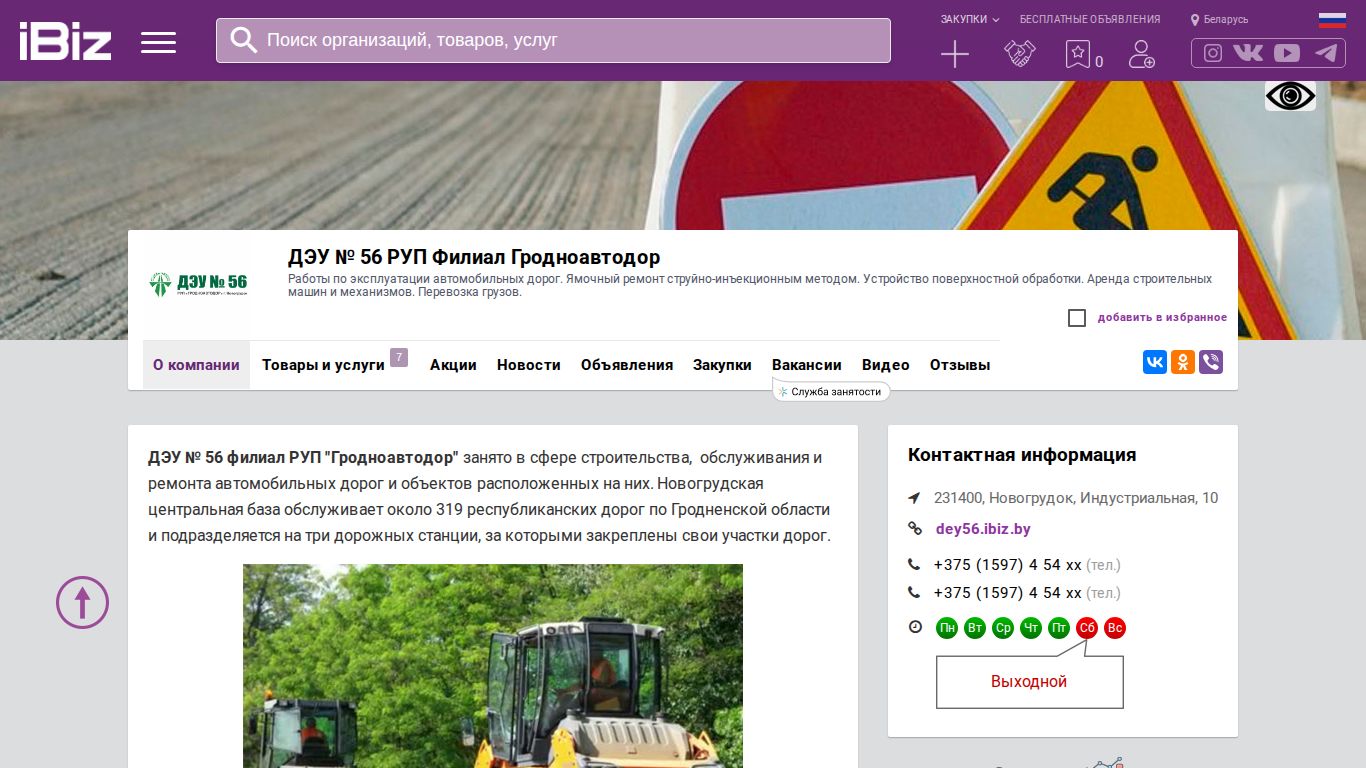Select the Вс day-off indicator
The height and width of the screenshot is (768, 1366).
click(x=1115, y=628)
